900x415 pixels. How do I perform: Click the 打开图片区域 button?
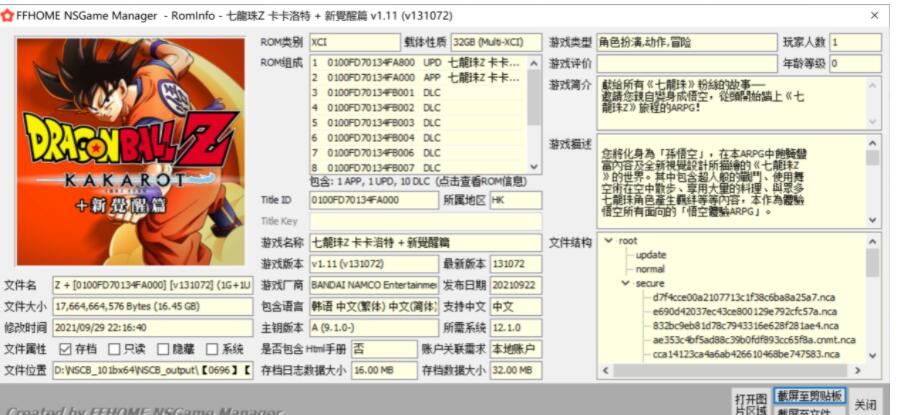pyautogui.click(x=751, y=403)
